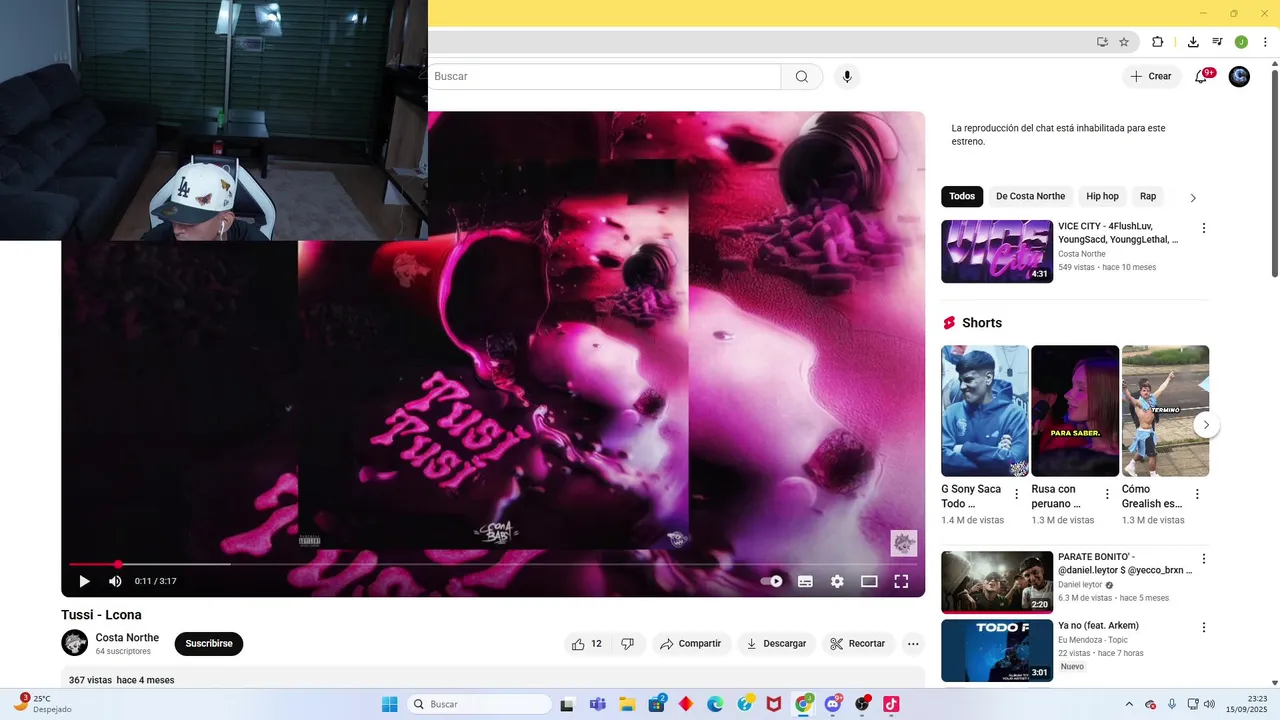Viewport: 1280px width, 720px height.
Task: Open the YouTube account avatar menu
Action: click(1239, 77)
